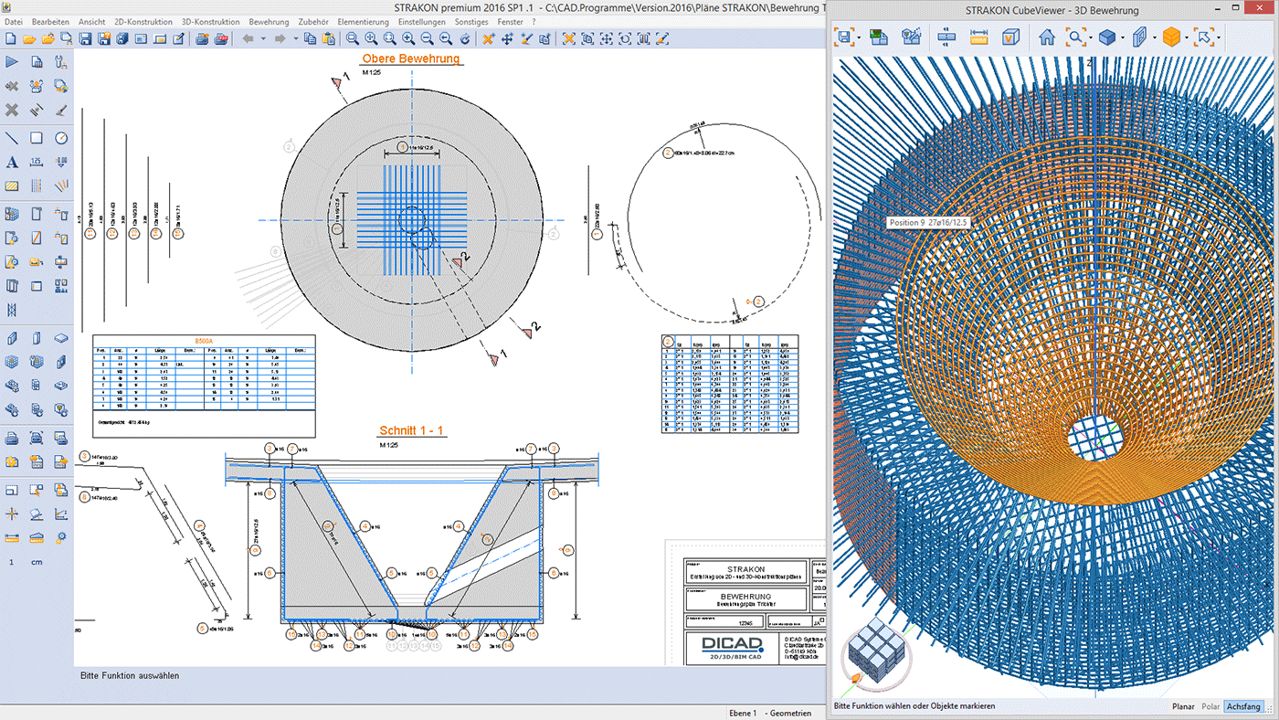Open dropdown arrow beside orange cube icon
Image resolution: width=1279 pixels, height=720 pixels.
[1187, 38]
